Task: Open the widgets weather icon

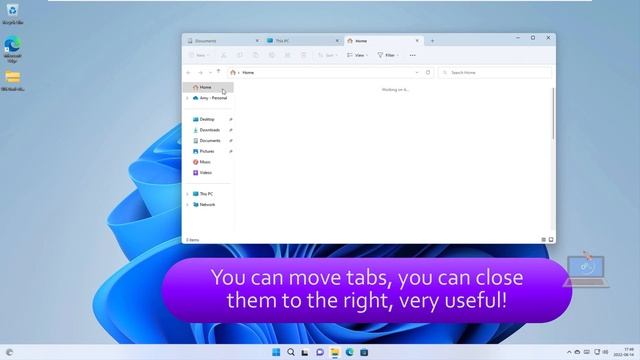Action: 9,352
